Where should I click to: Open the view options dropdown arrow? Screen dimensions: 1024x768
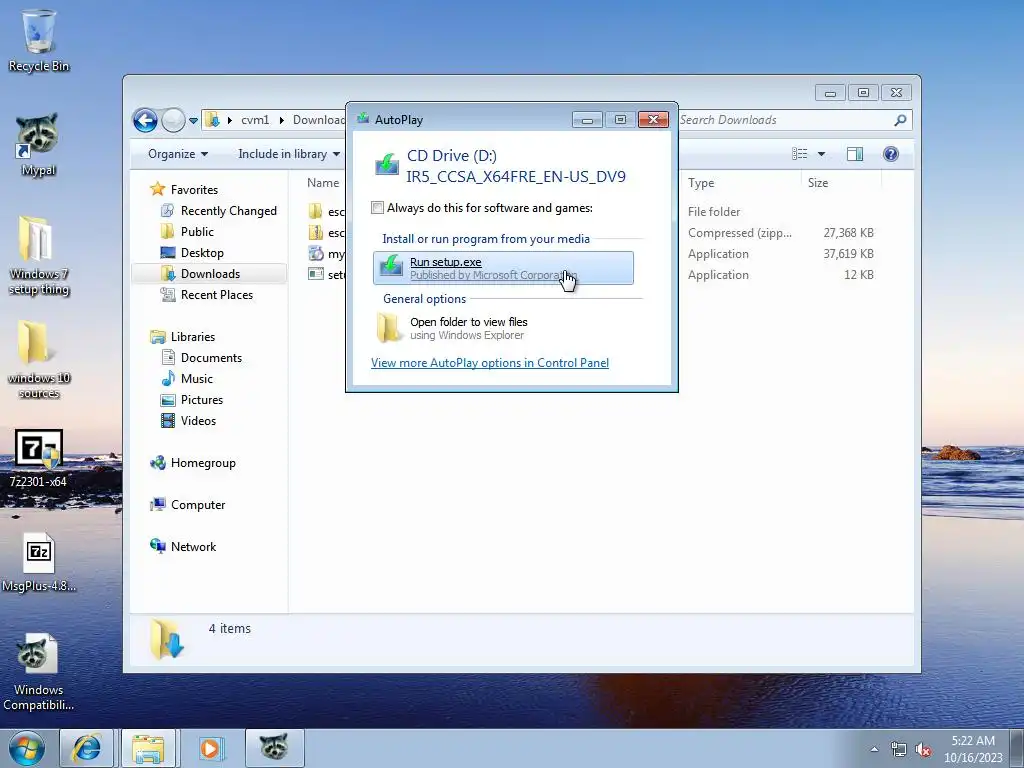pos(822,154)
